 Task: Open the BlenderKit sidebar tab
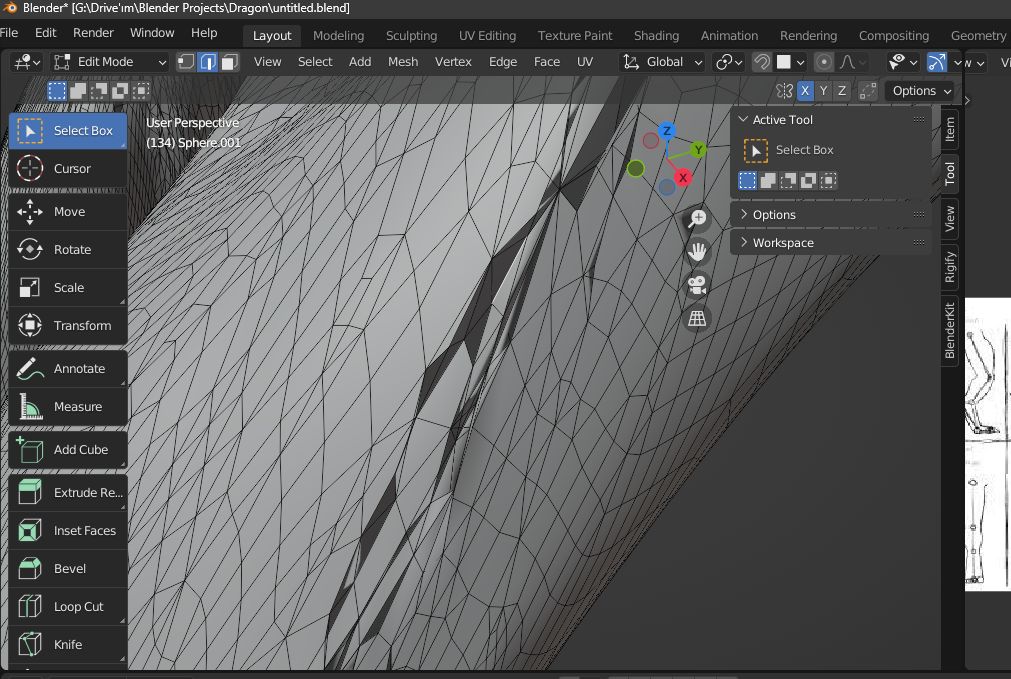[x=950, y=331]
